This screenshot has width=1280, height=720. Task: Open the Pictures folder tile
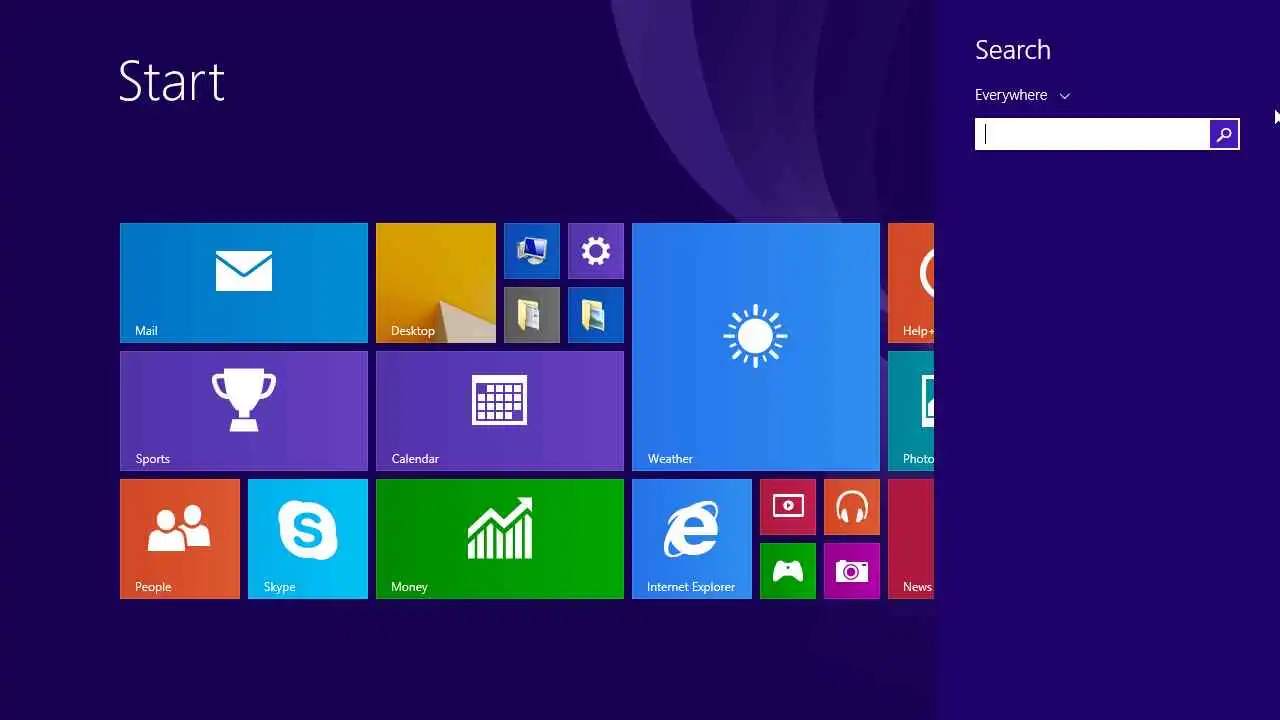(x=596, y=315)
